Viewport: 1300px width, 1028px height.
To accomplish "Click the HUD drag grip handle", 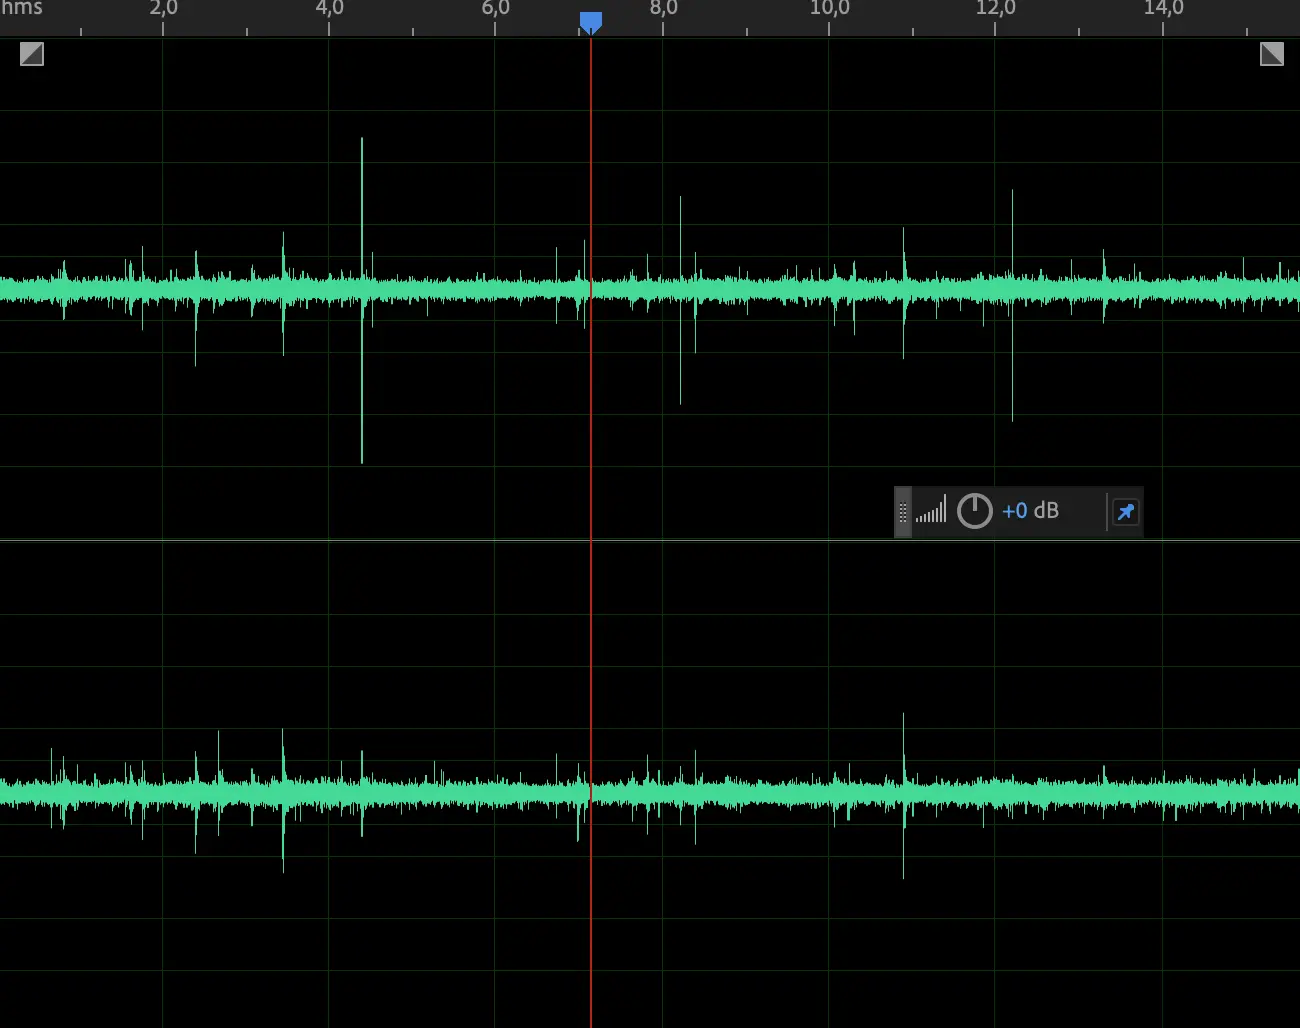I will [x=903, y=512].
